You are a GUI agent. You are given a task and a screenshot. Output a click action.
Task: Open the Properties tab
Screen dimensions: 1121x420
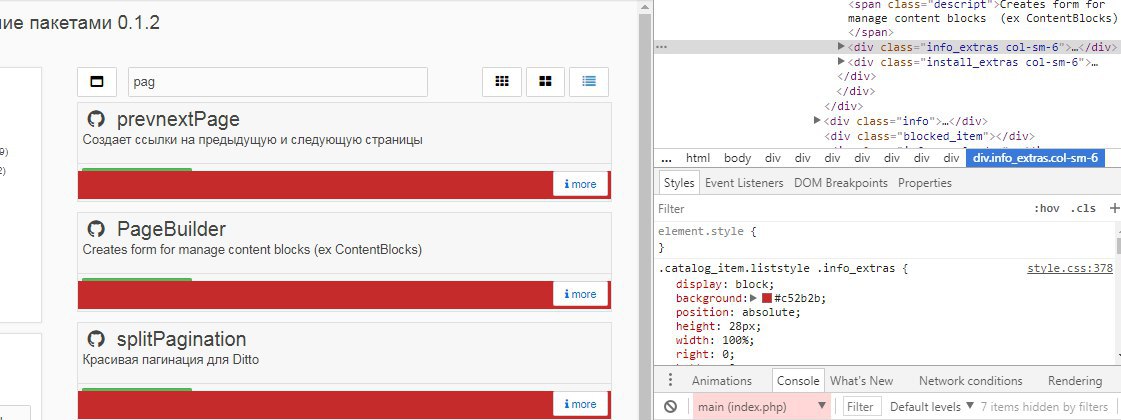pos(924,182)
